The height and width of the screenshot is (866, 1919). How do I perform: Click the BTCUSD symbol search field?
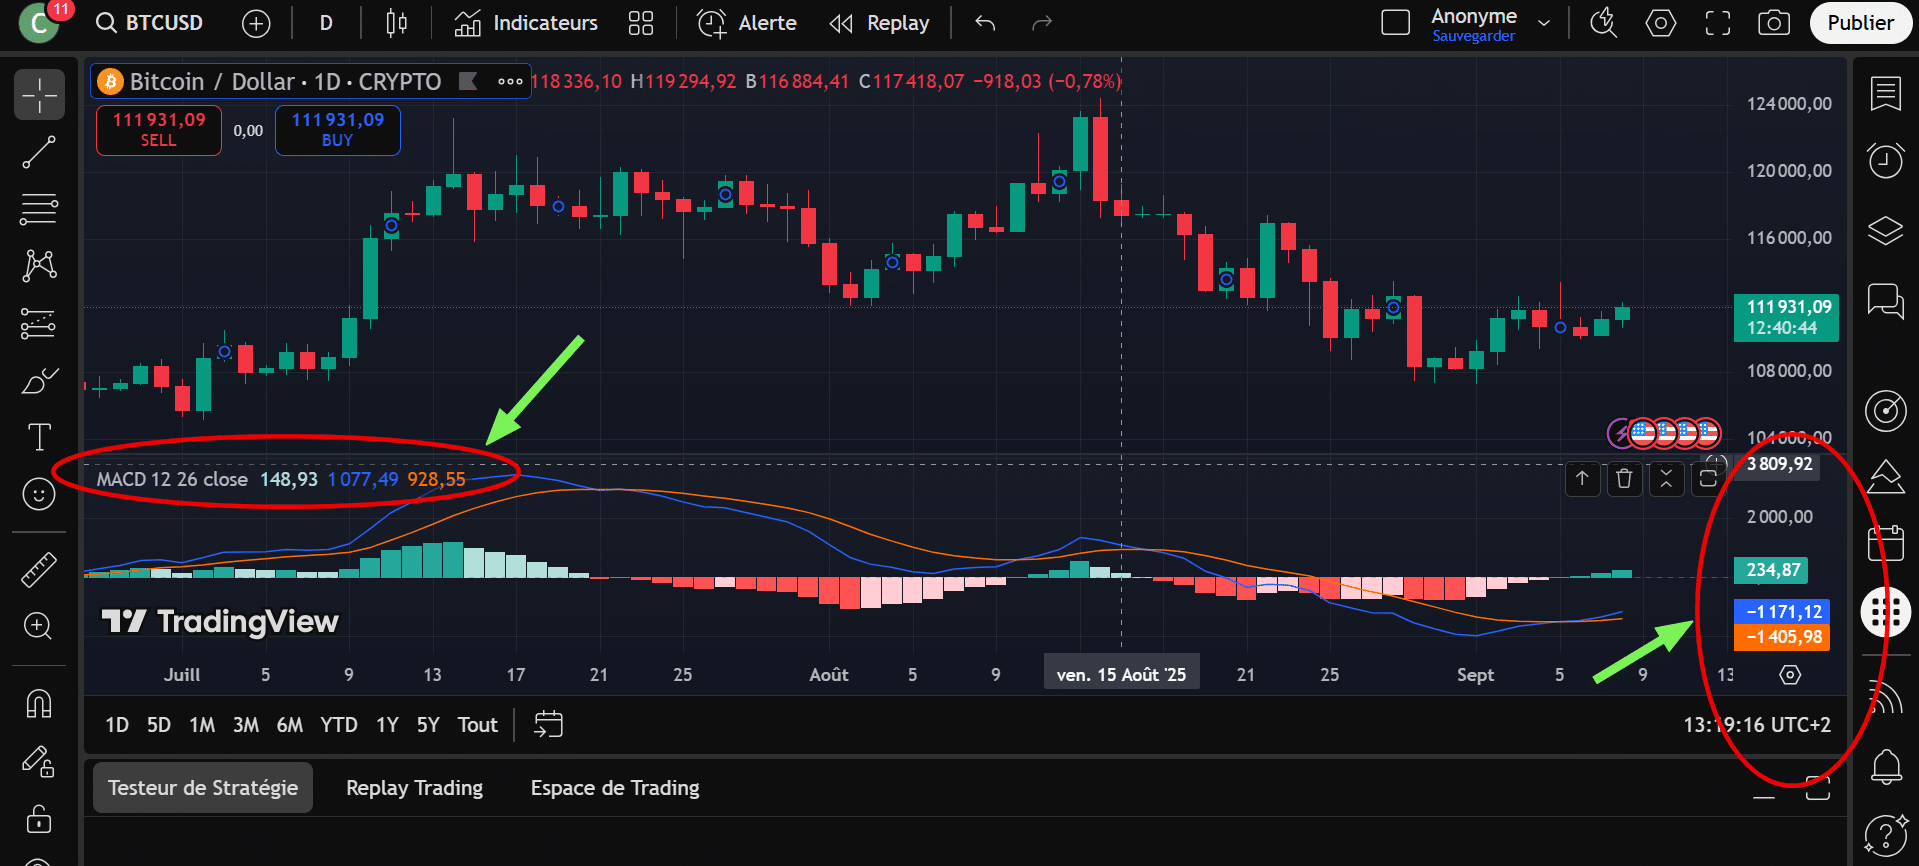click(150, 23)
